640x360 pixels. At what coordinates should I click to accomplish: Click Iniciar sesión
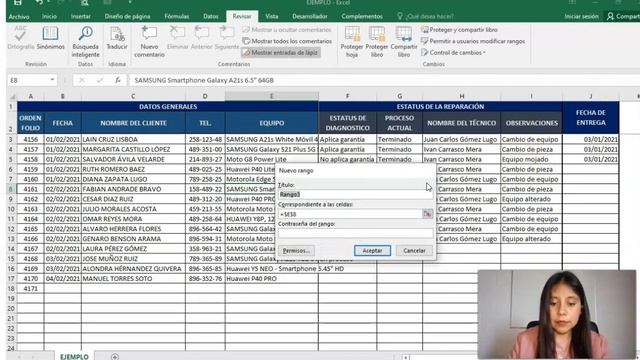point(581,16)
